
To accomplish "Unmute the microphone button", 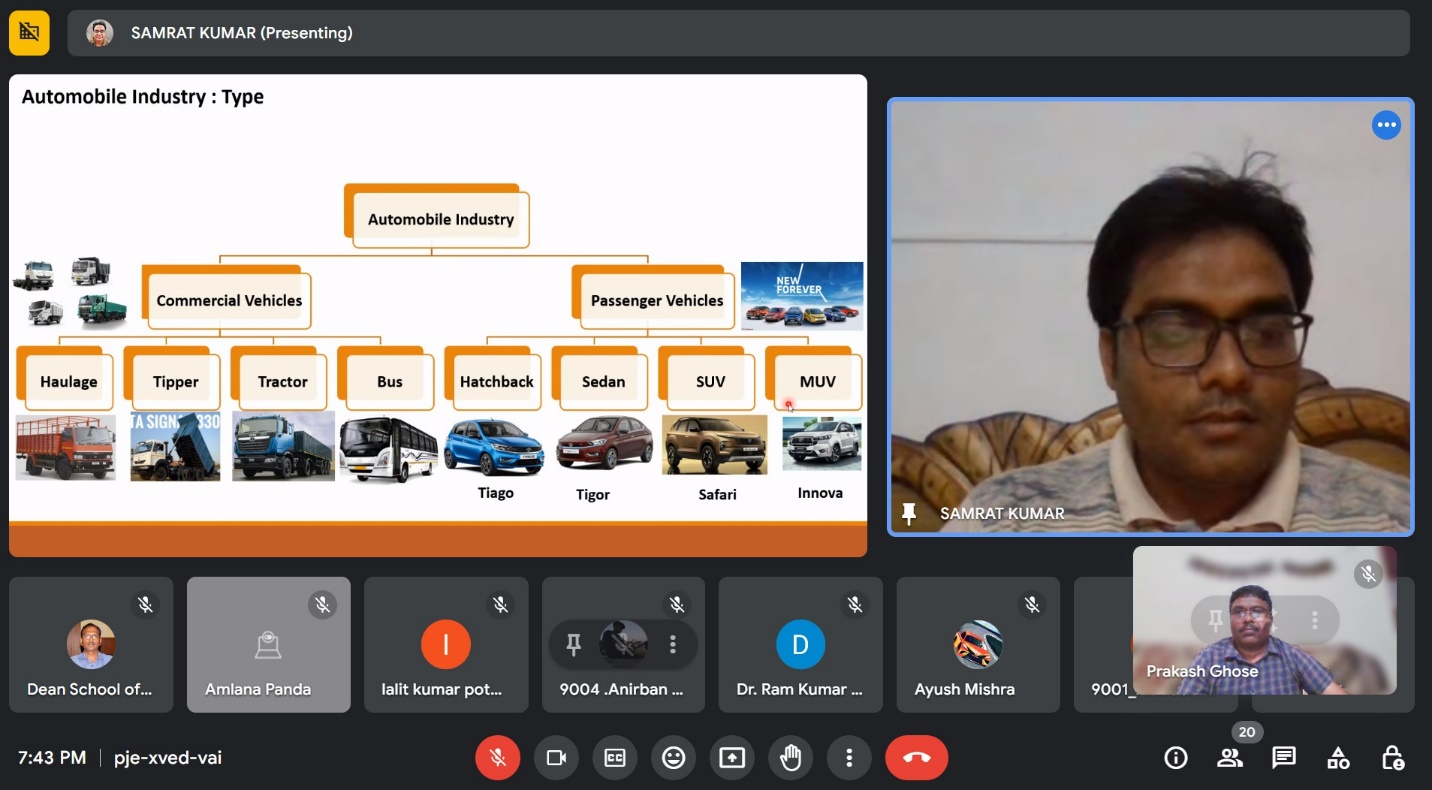I will 497,758.
